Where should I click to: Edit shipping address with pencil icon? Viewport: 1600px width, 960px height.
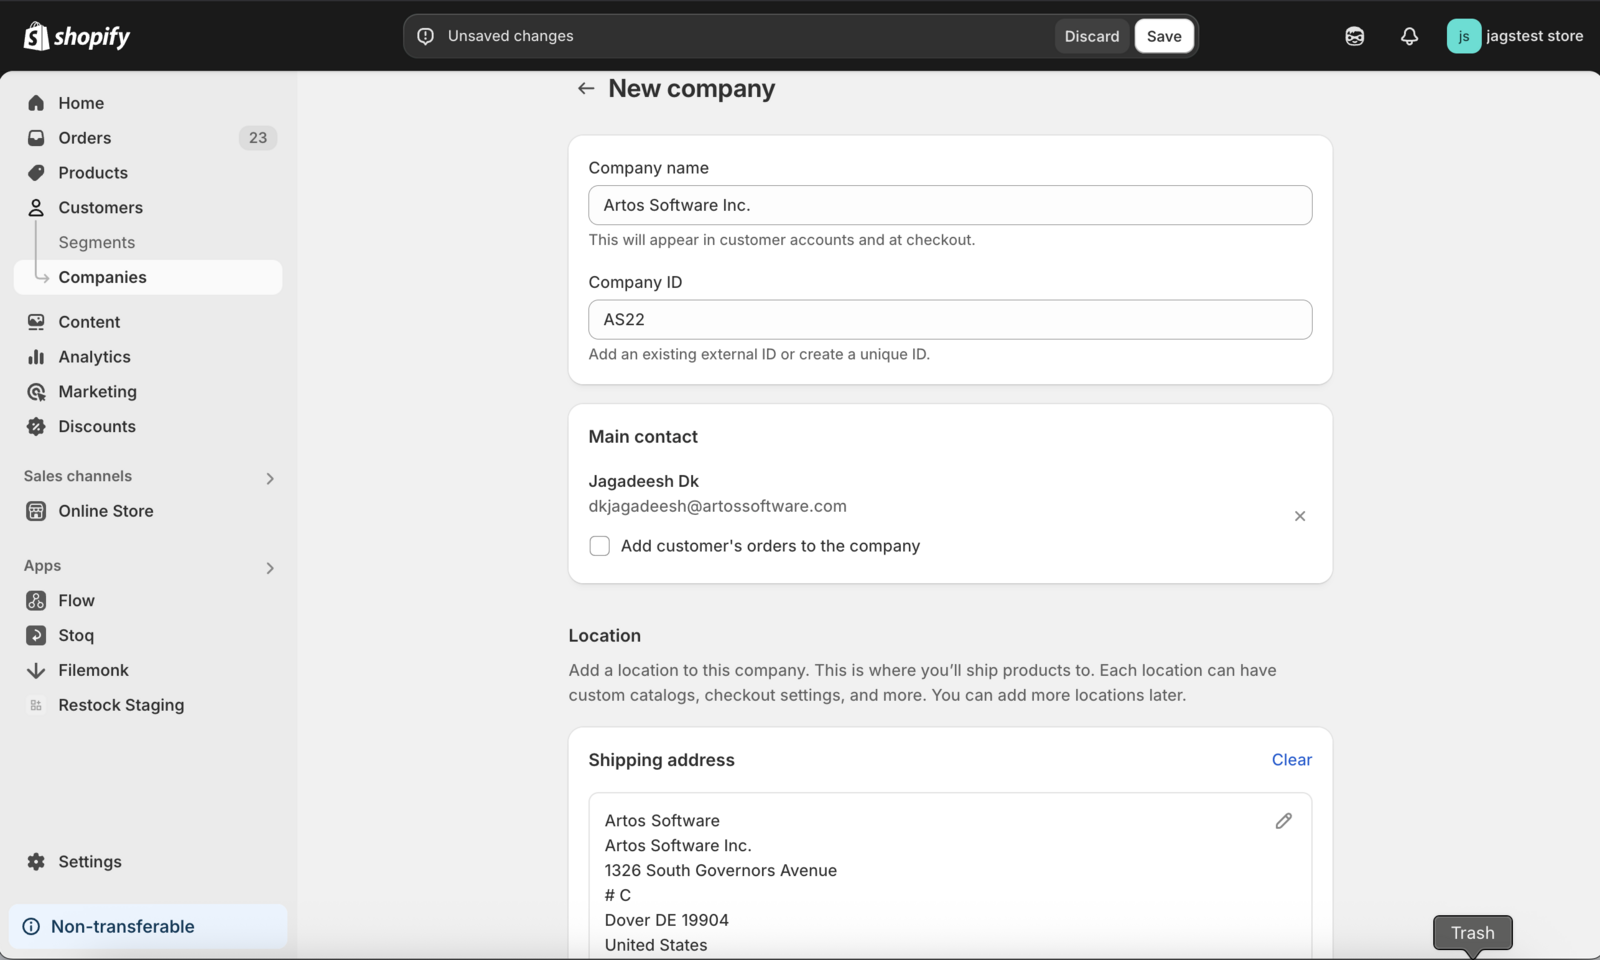click(1284, 821)
